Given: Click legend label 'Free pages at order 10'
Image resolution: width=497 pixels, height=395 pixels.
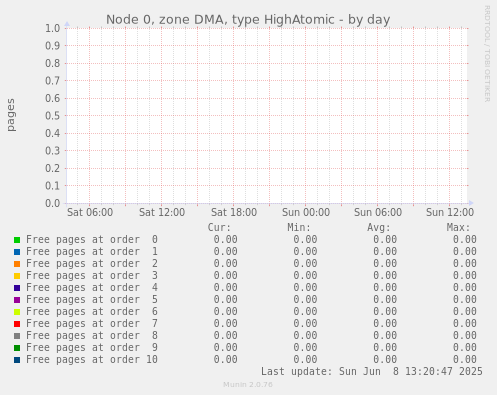Looking at the screenshot, I should (x=92, y=360).
